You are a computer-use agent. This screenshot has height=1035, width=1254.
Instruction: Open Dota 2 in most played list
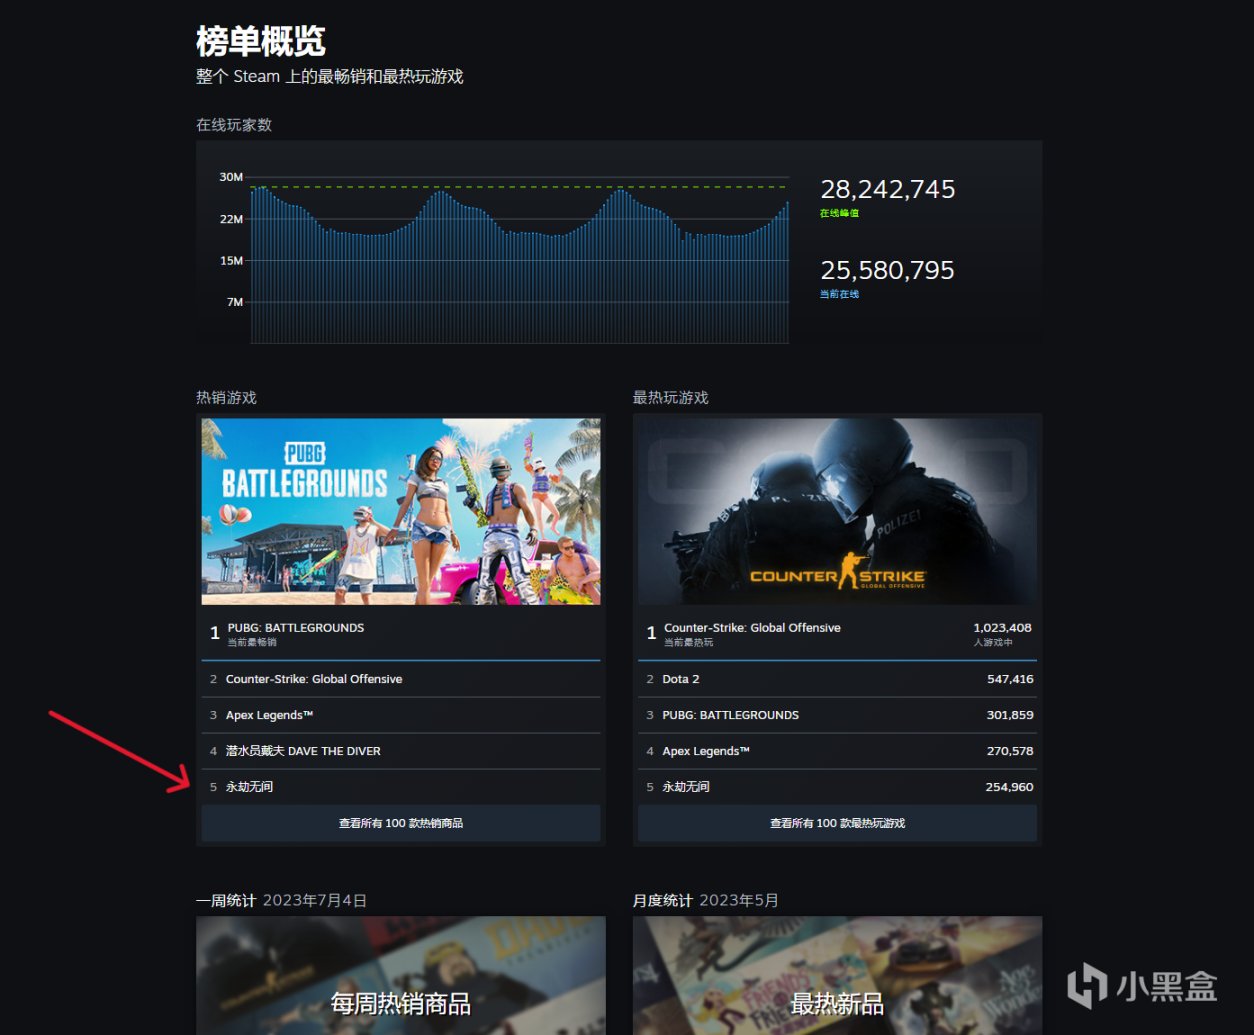(837, 679)
